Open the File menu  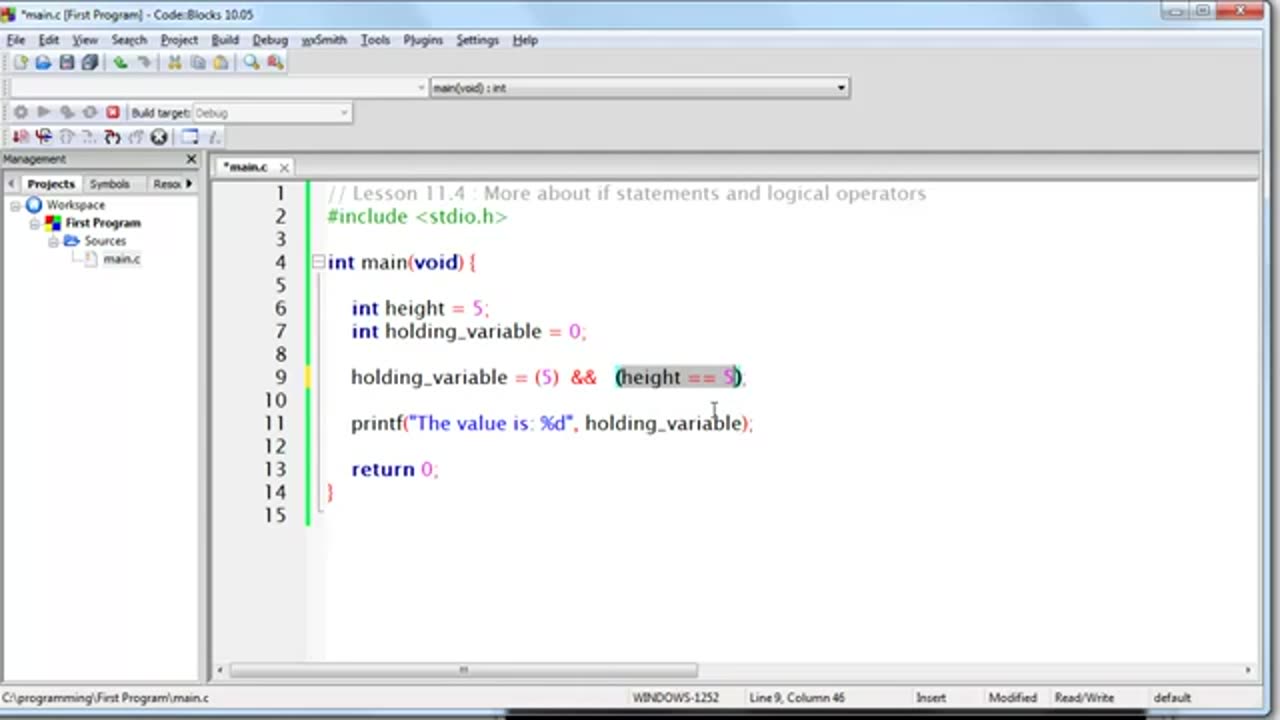16,40
